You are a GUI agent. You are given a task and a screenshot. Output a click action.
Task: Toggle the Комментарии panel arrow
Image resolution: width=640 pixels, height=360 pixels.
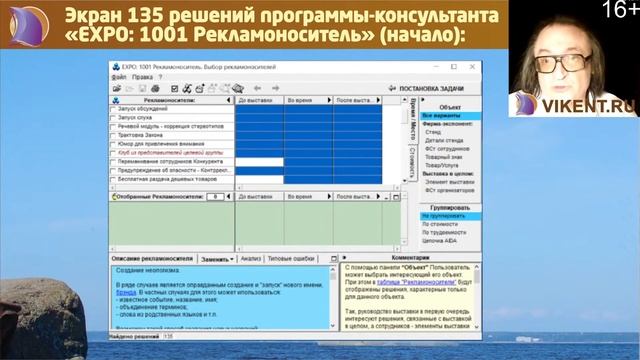coord(344,258)
